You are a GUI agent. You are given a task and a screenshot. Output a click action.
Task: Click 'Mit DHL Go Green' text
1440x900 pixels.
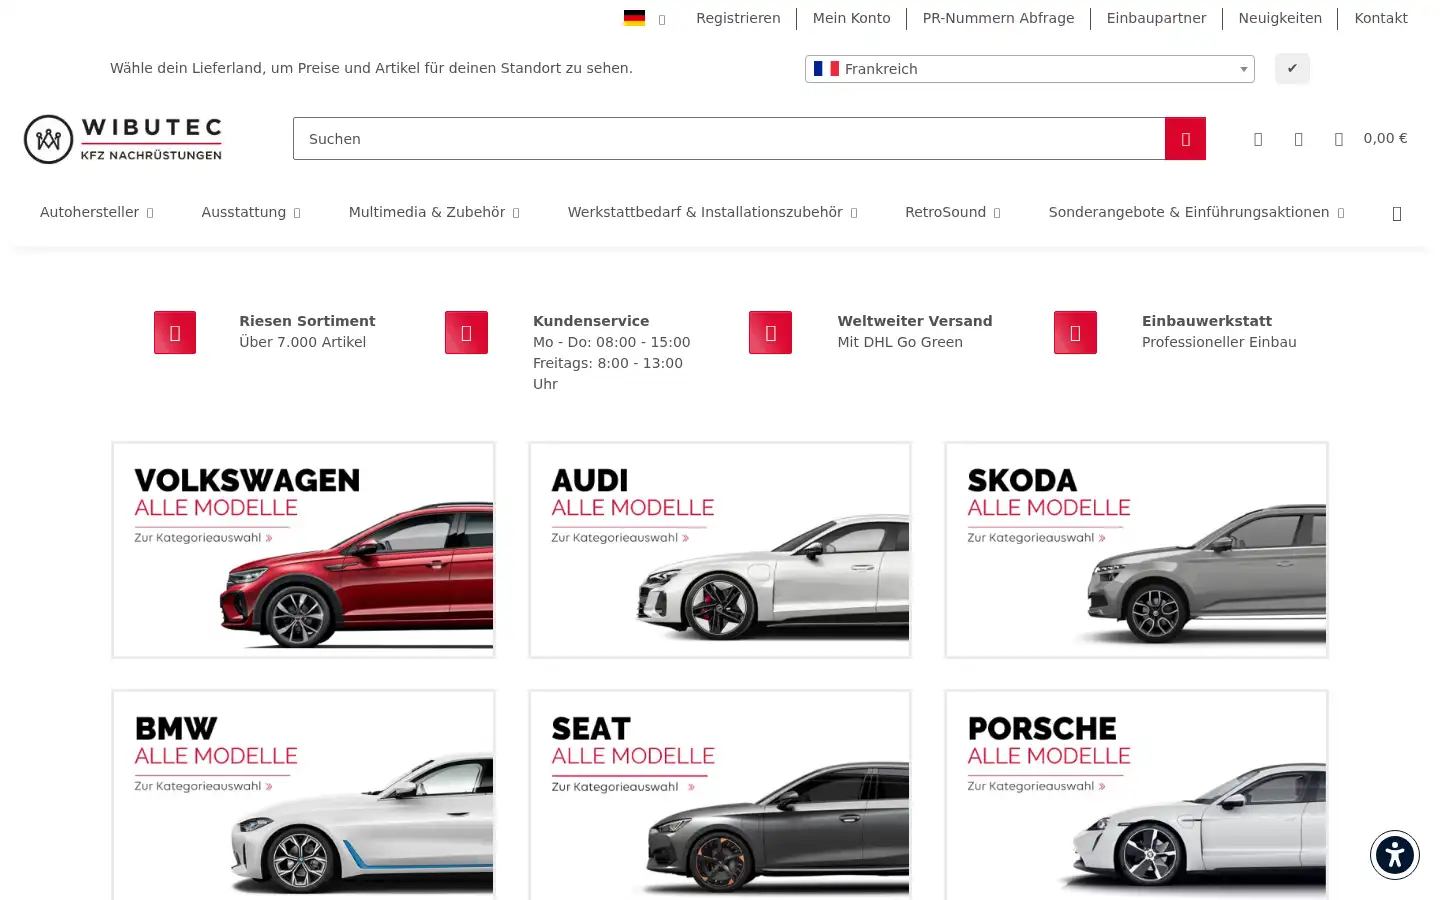[900, 342]
